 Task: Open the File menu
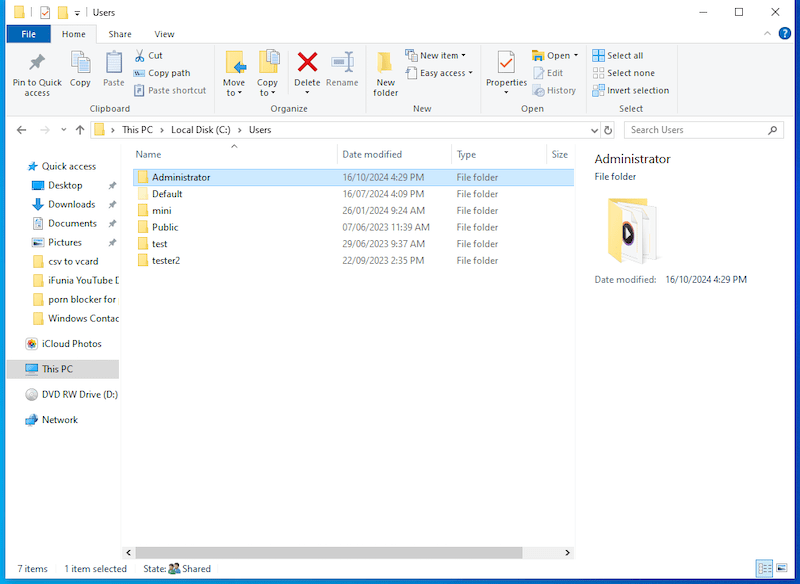coord(28,33)
